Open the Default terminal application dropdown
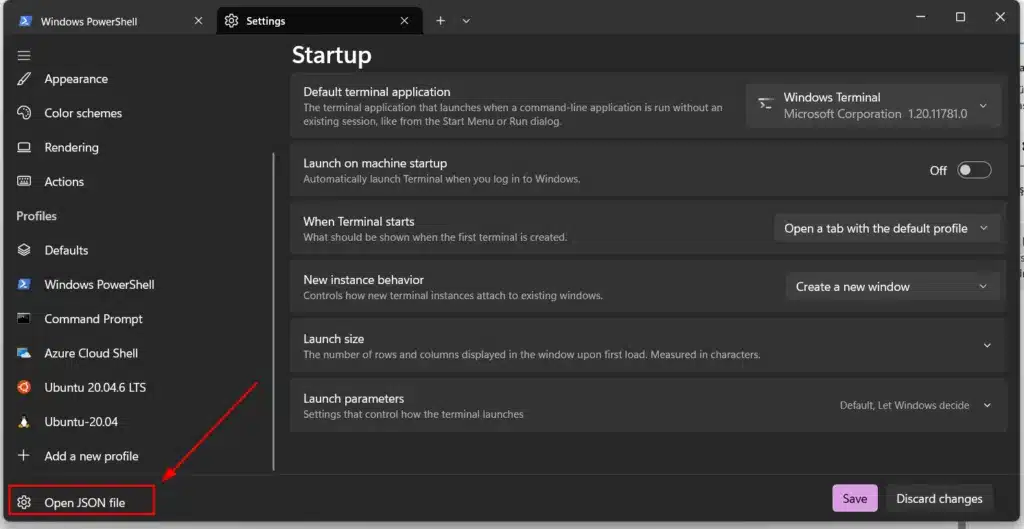The width and height of the screenshot is (1024, 529). click(873, 105)
